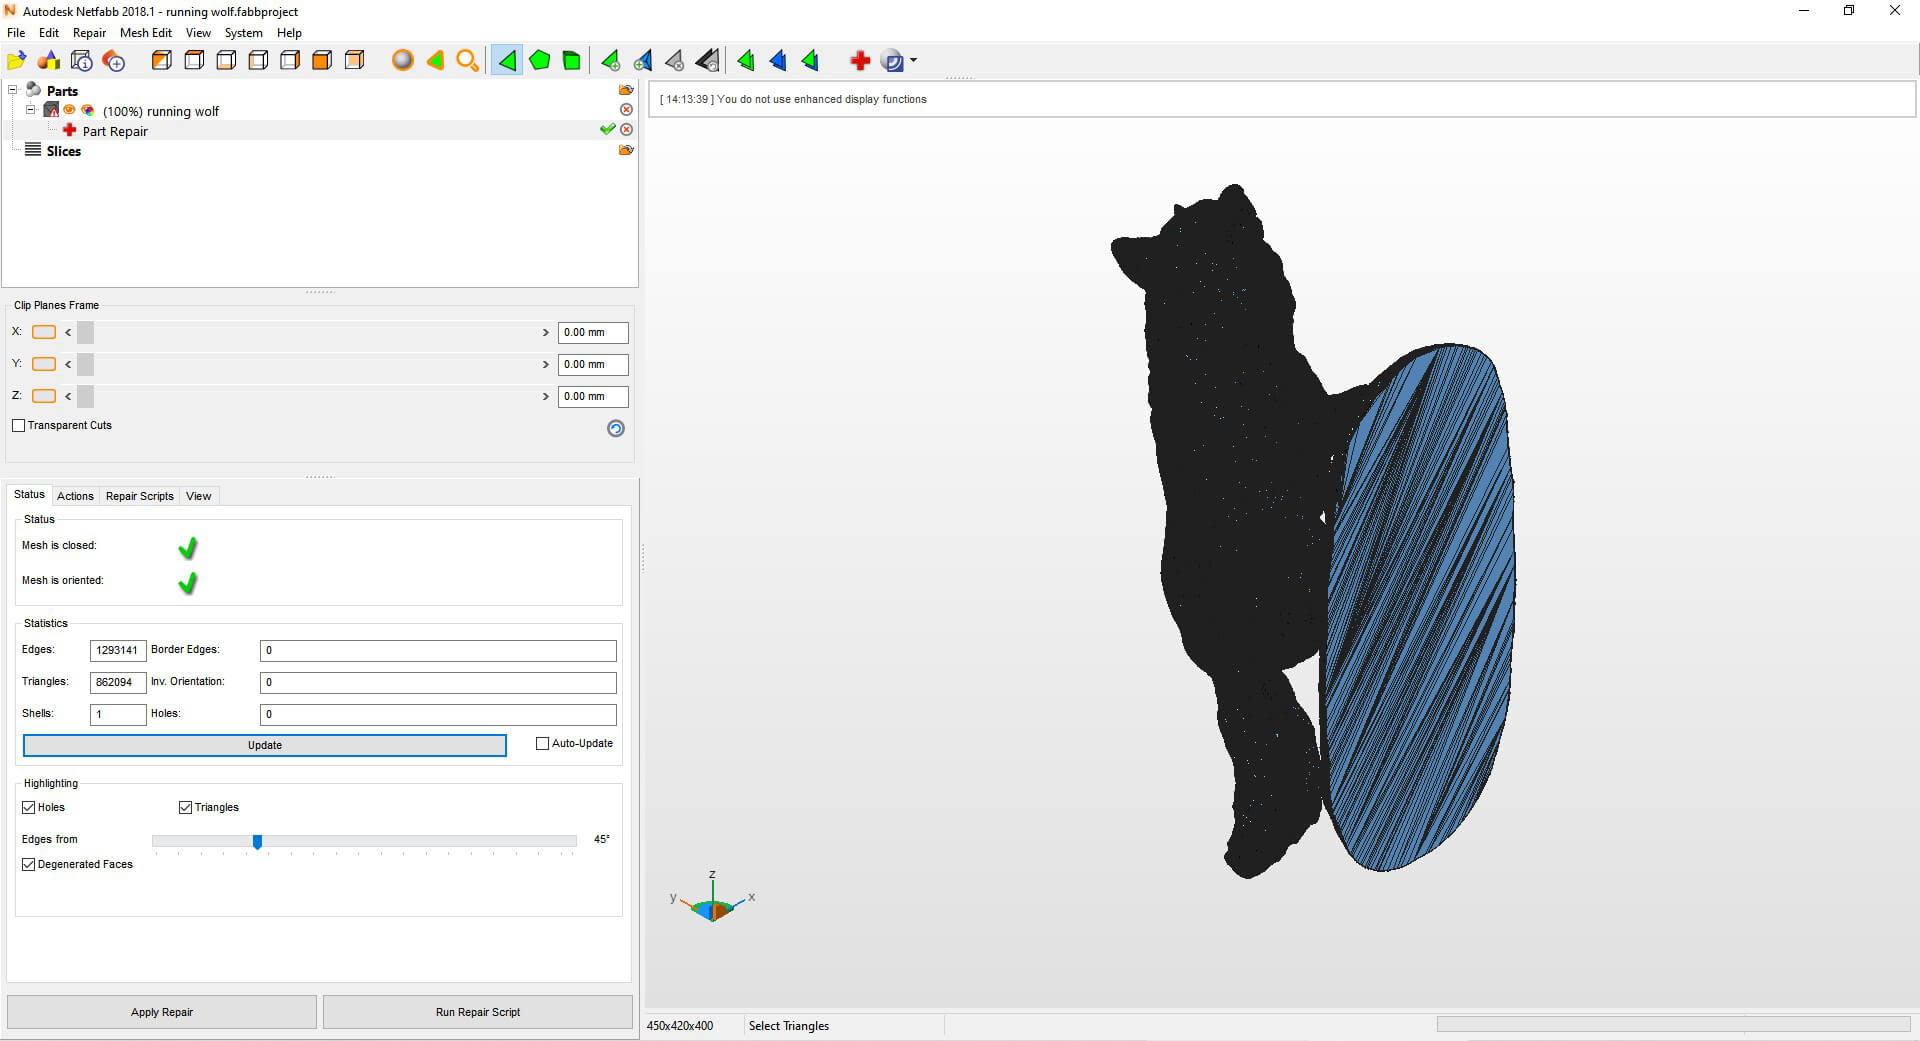The height and width of the screenshot is (1041, 1920).
Task: Click the red cross repair icon
Action: [859, 61]
